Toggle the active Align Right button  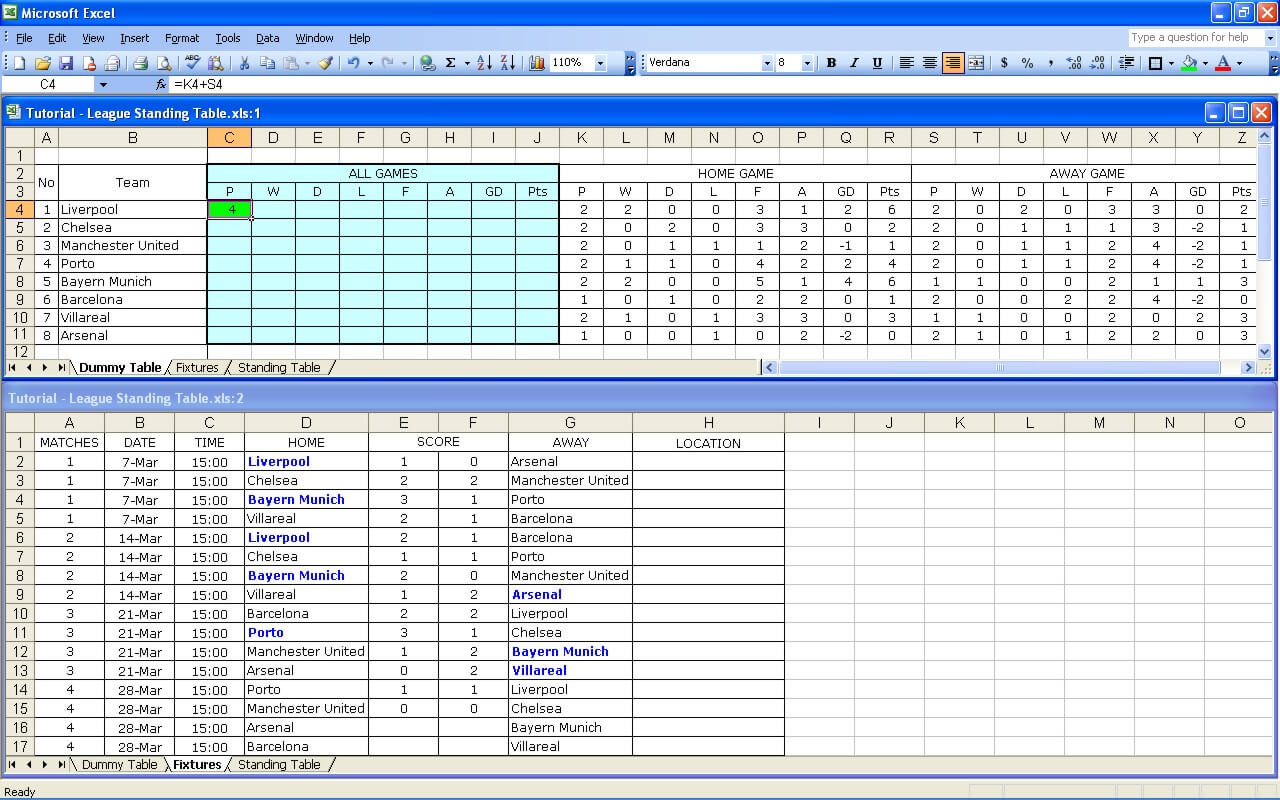click(953, 63)
